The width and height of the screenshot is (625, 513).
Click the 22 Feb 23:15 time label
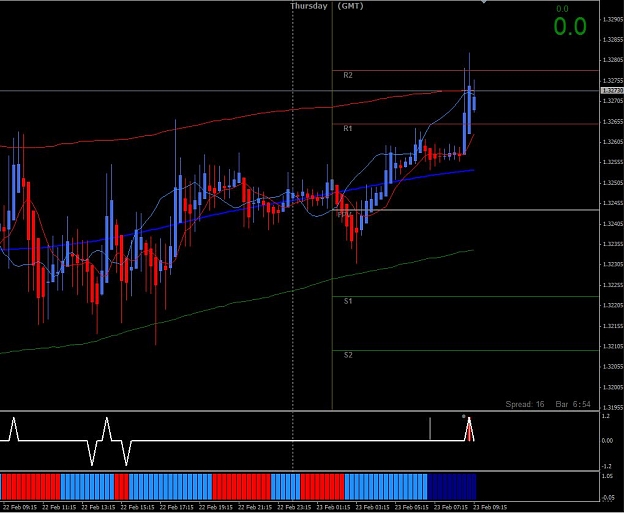(x=294, y=507)
